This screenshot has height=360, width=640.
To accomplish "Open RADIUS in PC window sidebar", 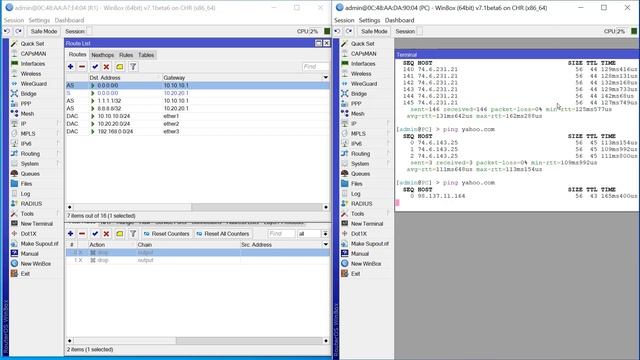I will pyautogui.click(x=361, y=204).
